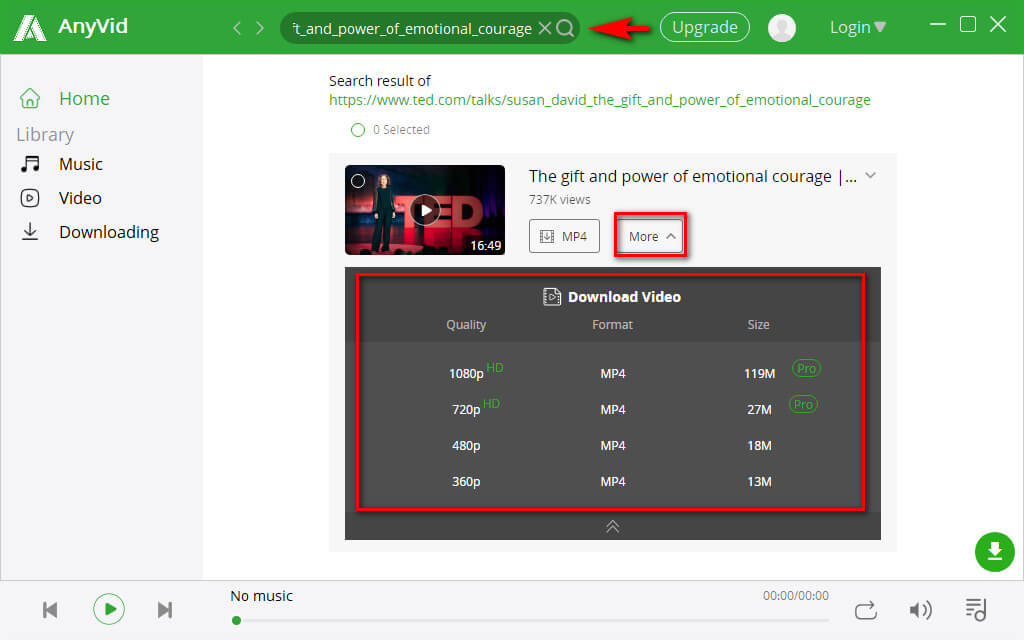Click the 13M size for 360p

[760, 481]
